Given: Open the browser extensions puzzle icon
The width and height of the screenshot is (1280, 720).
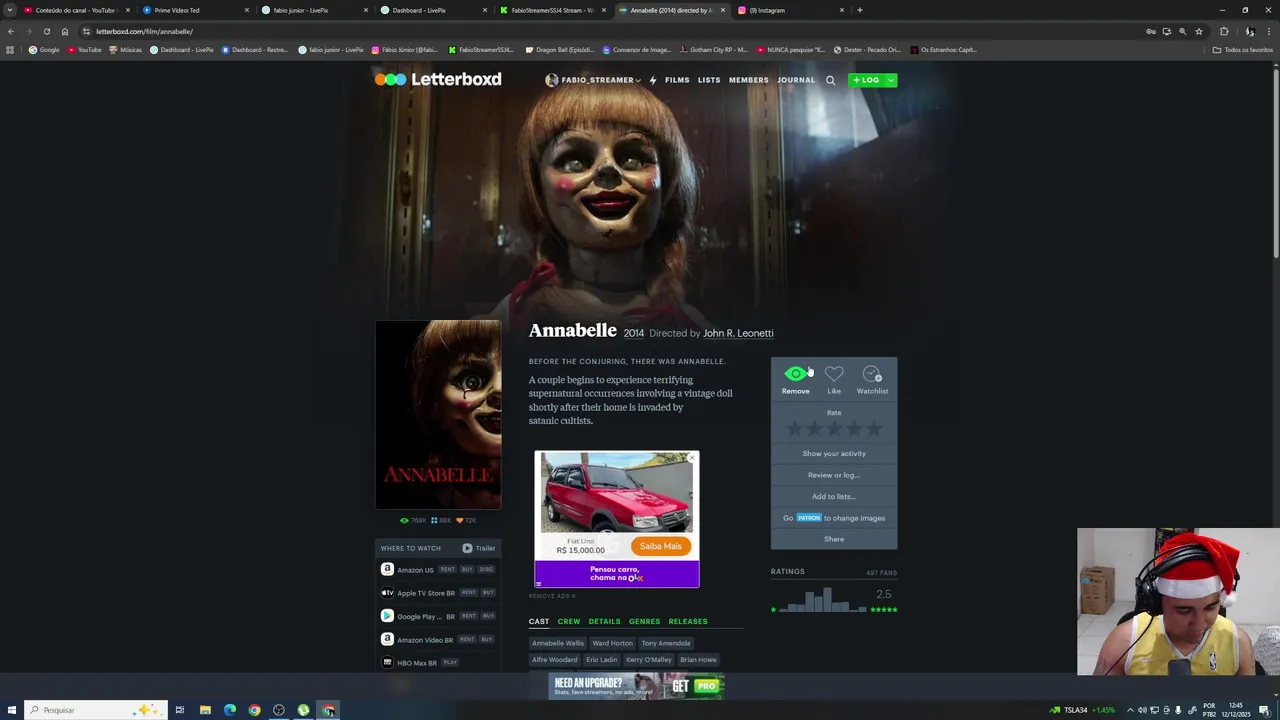Looking at the screenshot, I should coord(1224,31).
